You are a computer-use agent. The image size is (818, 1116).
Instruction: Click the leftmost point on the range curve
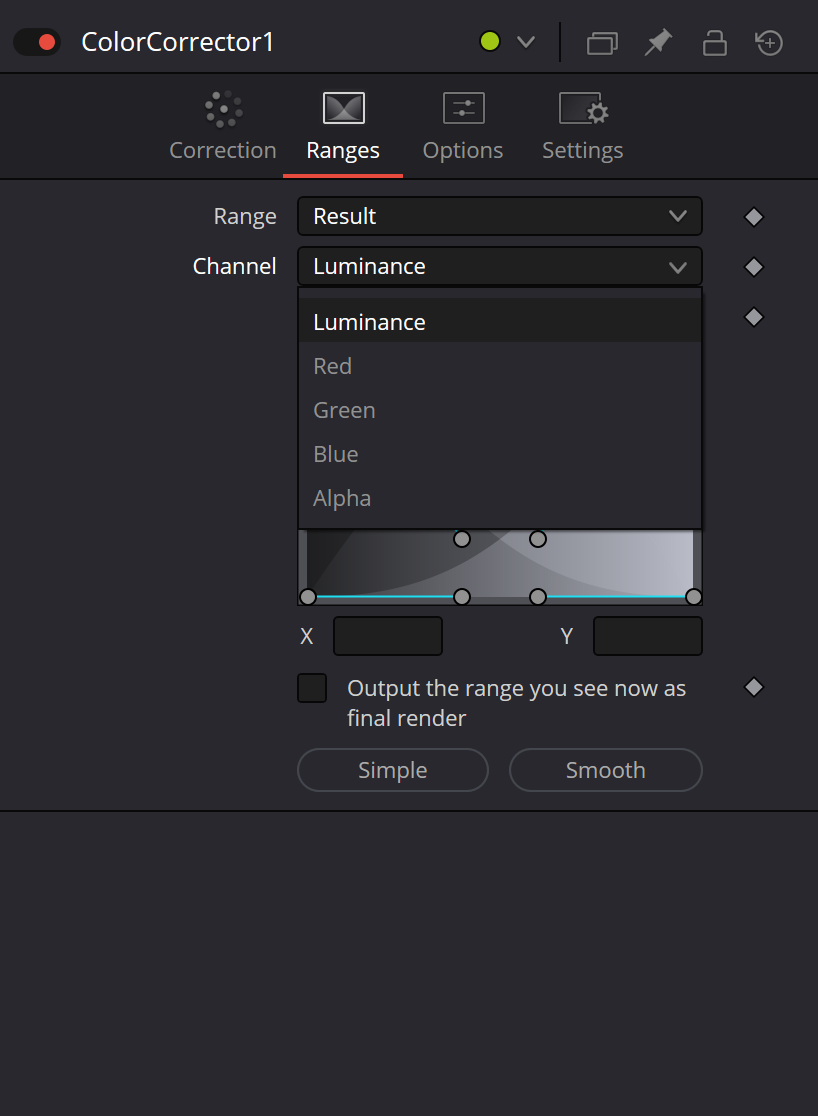pyautogui.click(x=308, y=596)
